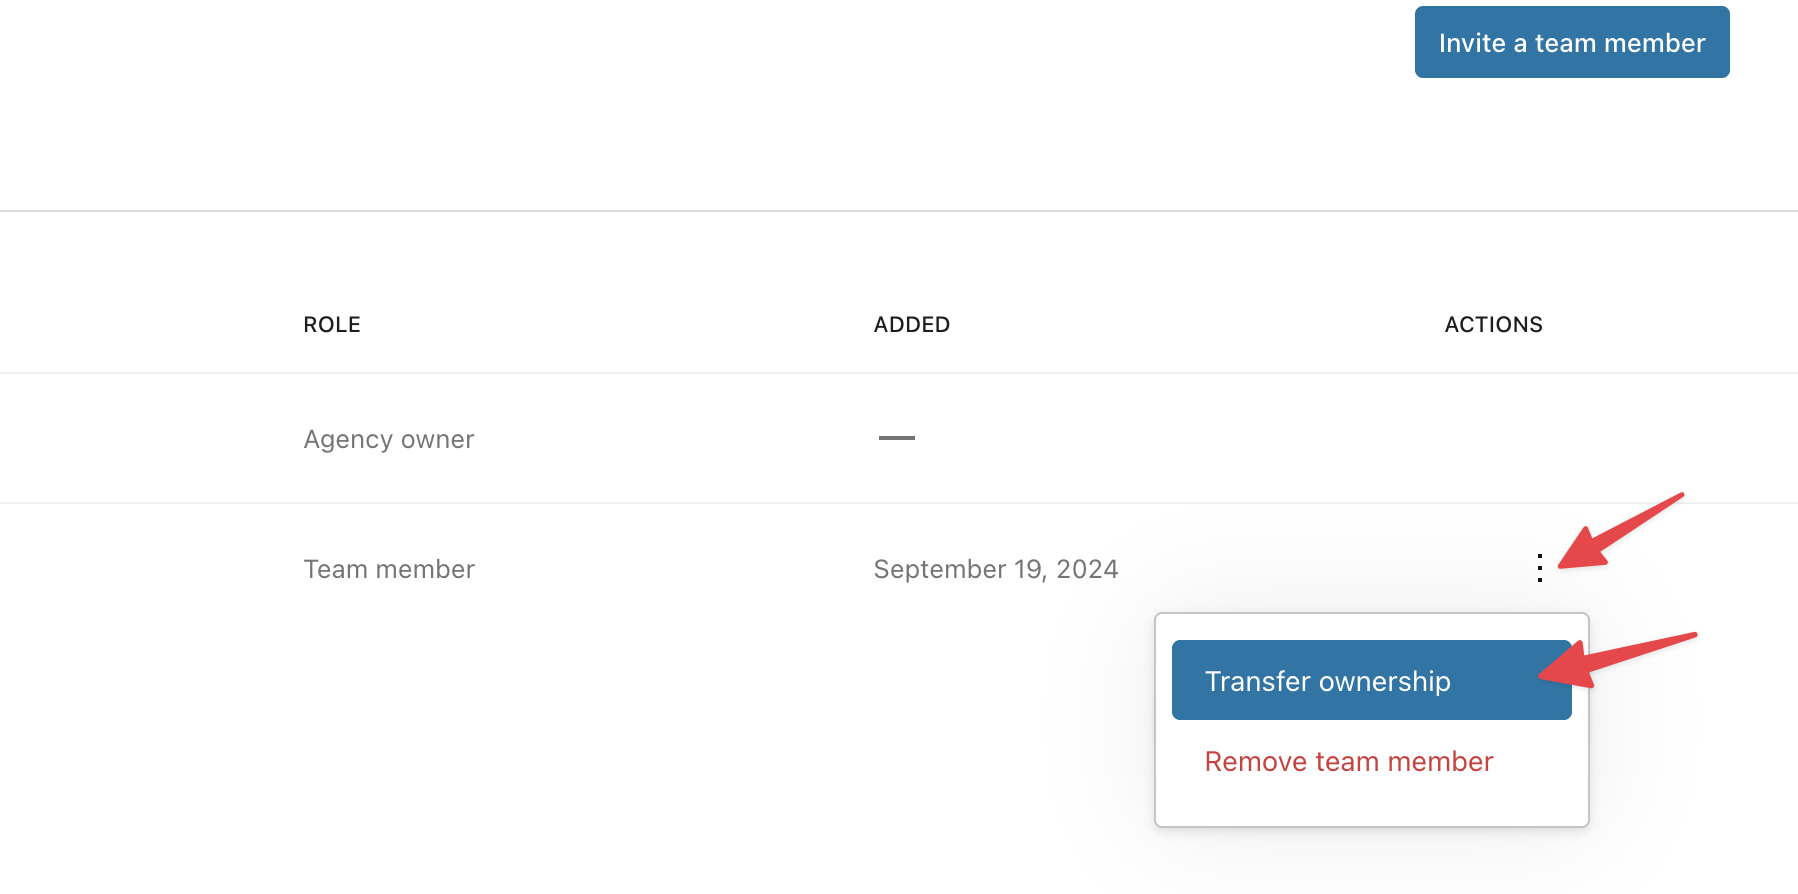The image size is (1798, 894).
Task: Click the empty Actions cell for Agency owner
Action: point(1493,440)
